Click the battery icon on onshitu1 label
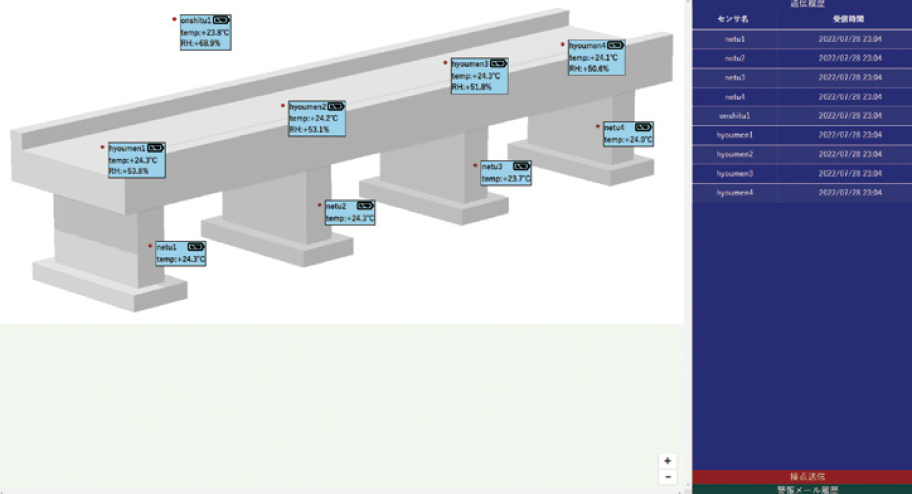 [x=220, y=19]
